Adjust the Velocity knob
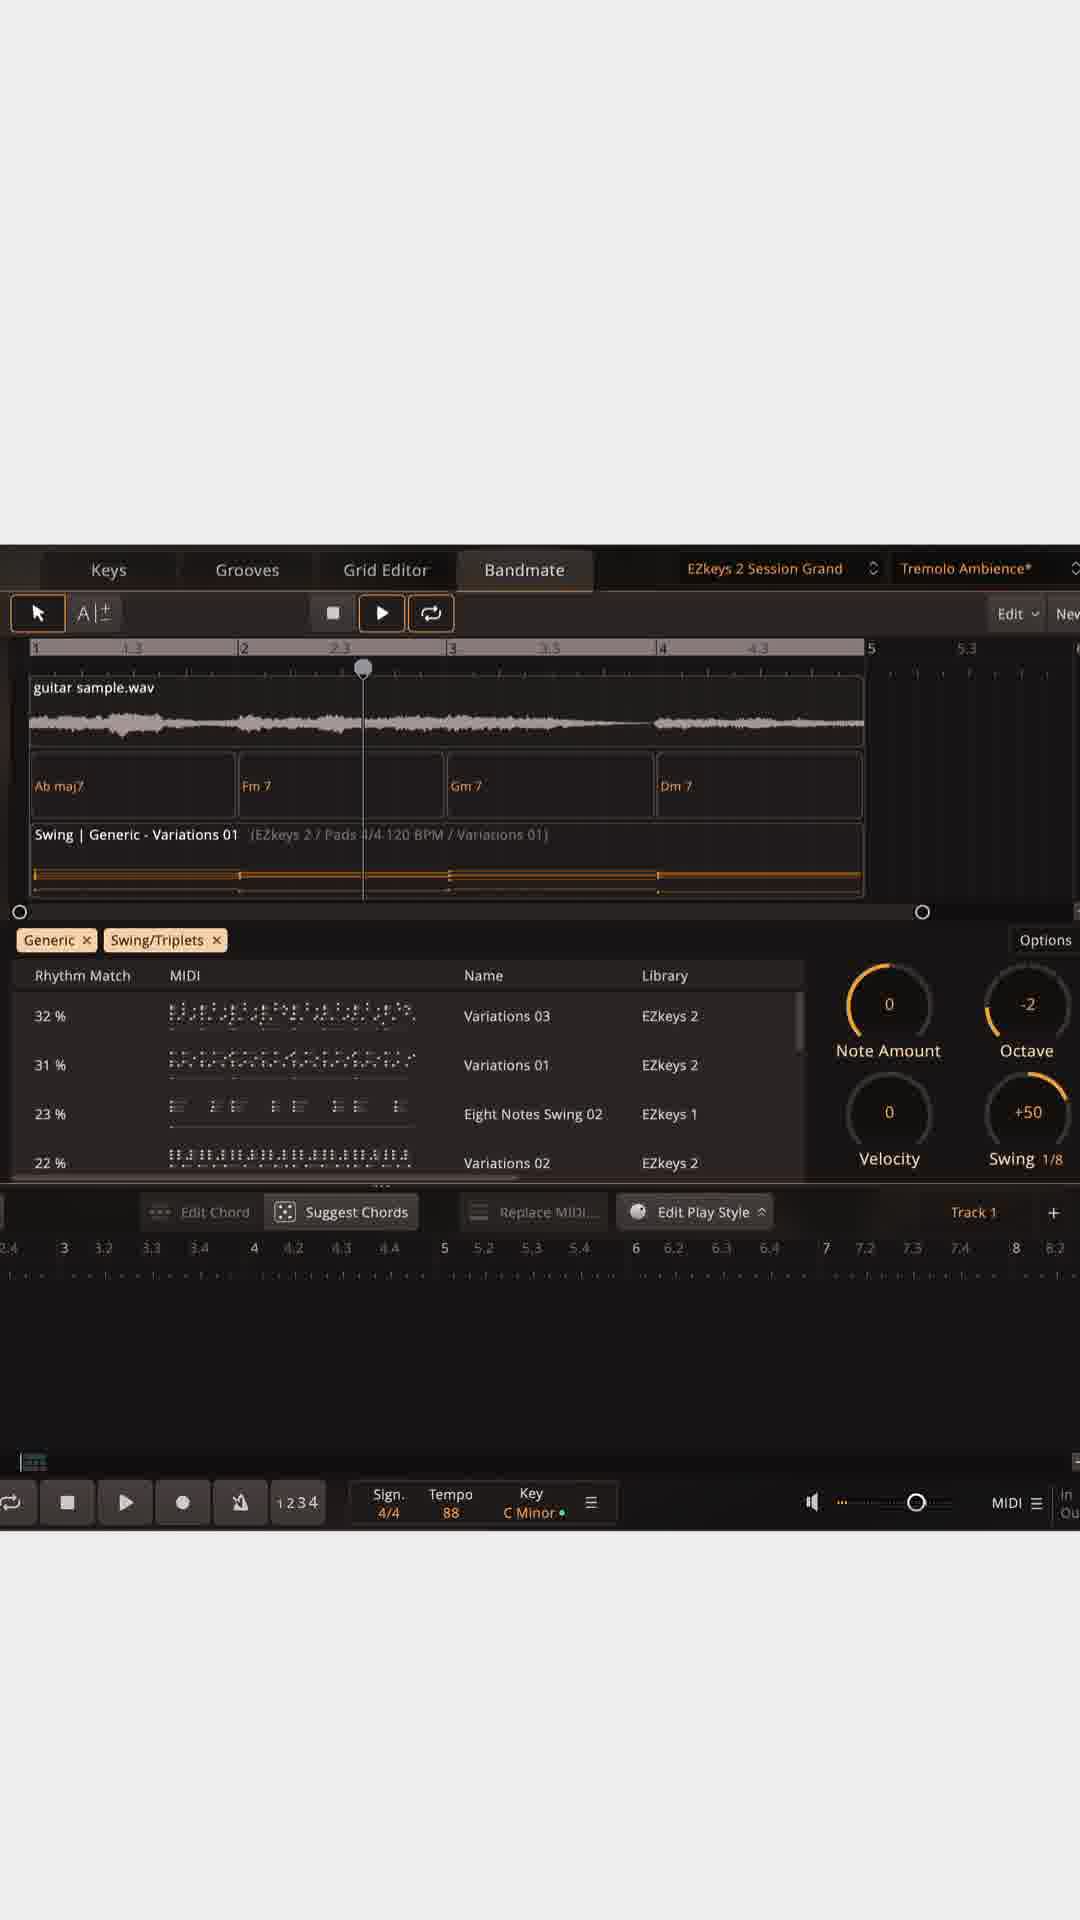The width and height of the screenshot is (1080, 1920). [889, 1112]
